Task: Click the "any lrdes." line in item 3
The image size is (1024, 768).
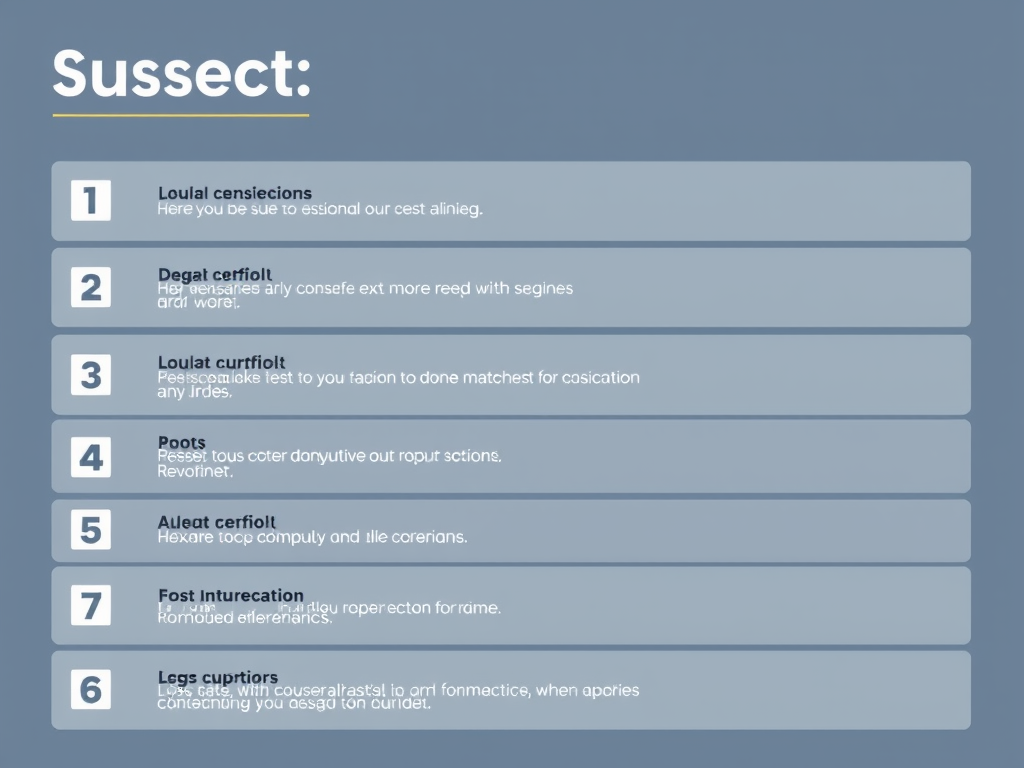Action: (x=195, y=392)
